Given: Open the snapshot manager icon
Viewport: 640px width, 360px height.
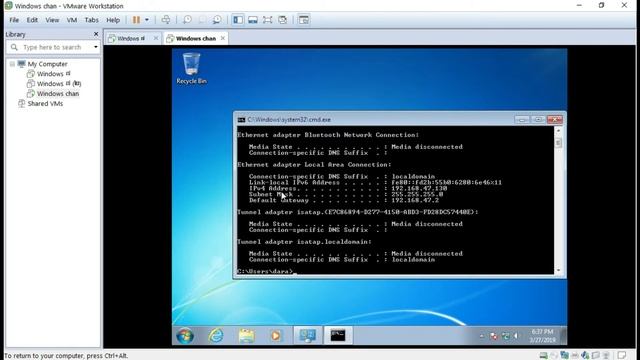Looking at the screenshot, I should coord(217,20).
